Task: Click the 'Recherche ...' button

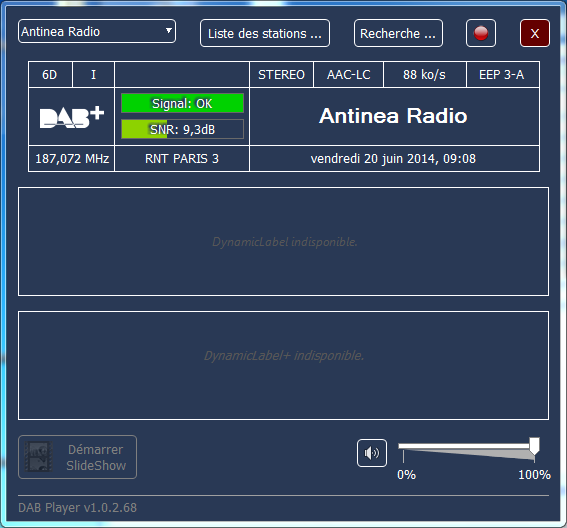Action: click(x=398, y=33)
